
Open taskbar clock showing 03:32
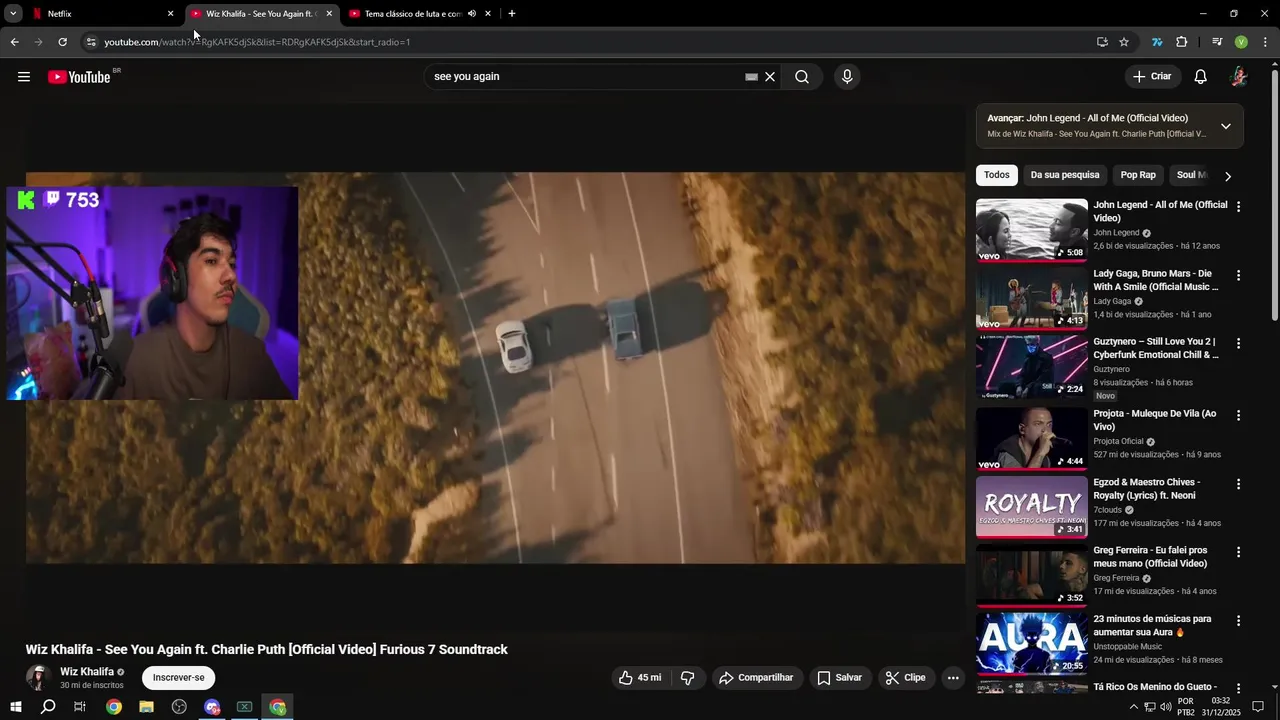click(x=1221, y=707)
